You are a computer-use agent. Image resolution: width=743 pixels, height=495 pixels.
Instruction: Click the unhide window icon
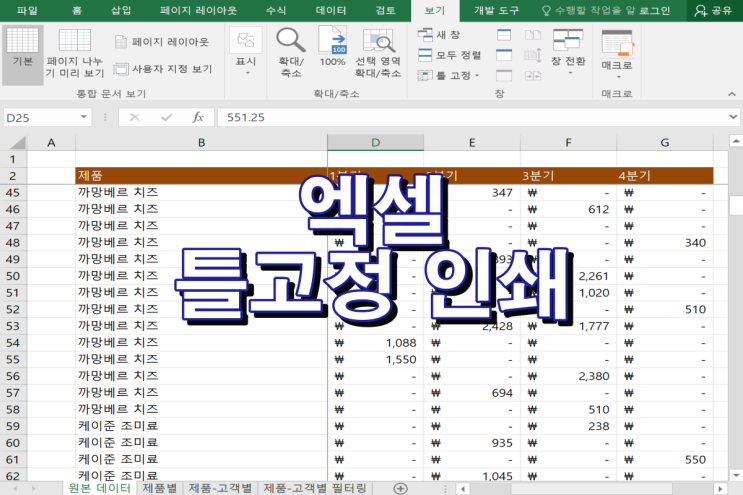click(504, 75)
